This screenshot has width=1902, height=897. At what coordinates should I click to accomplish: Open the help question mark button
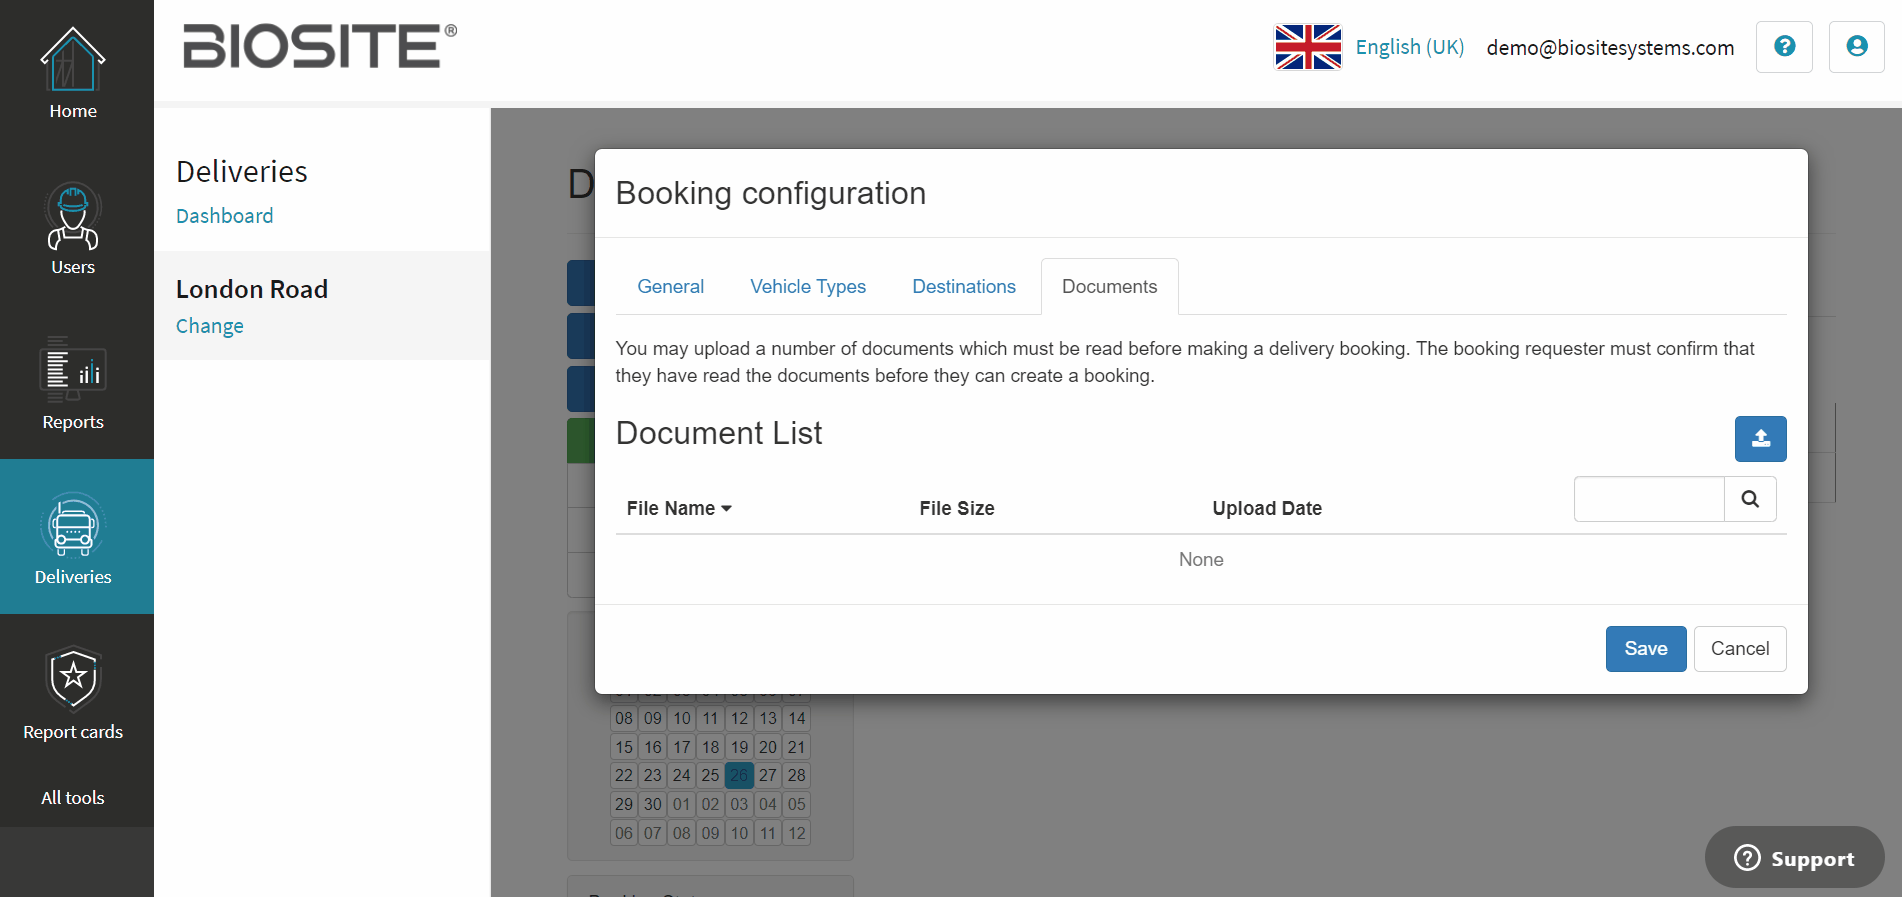tap(1784, 47)
